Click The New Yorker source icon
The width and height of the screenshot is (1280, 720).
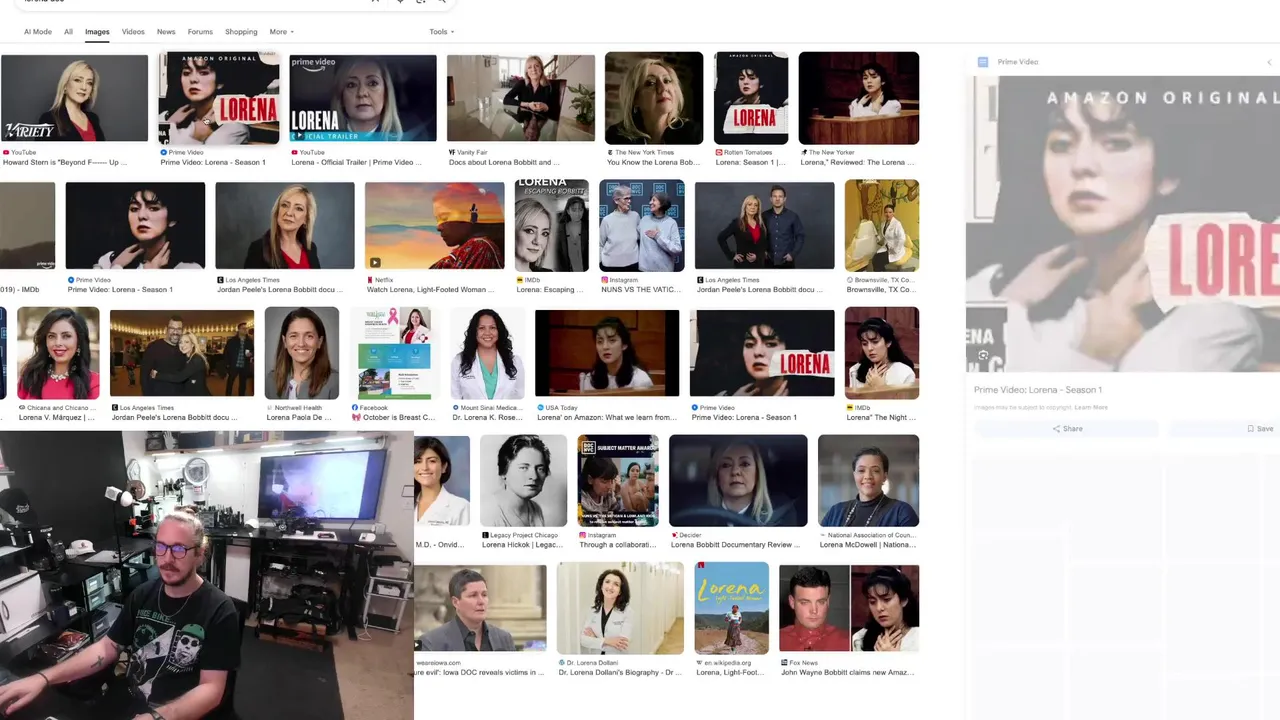pos(803,152)
